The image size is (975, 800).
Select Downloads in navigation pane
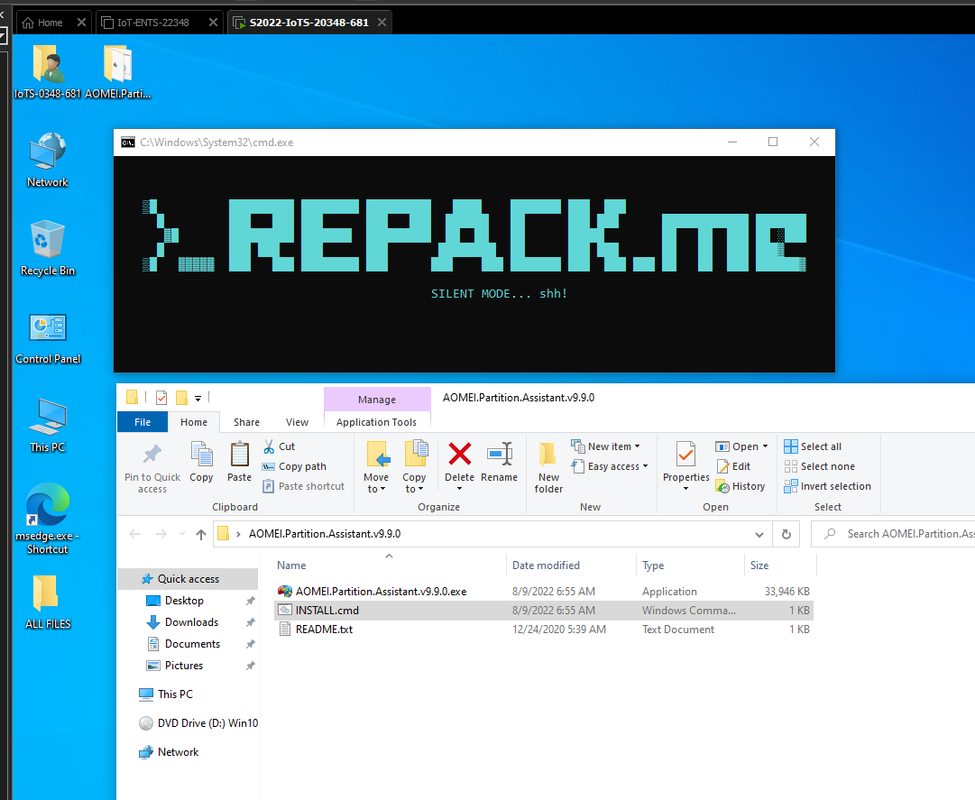(x=191, y=622)
